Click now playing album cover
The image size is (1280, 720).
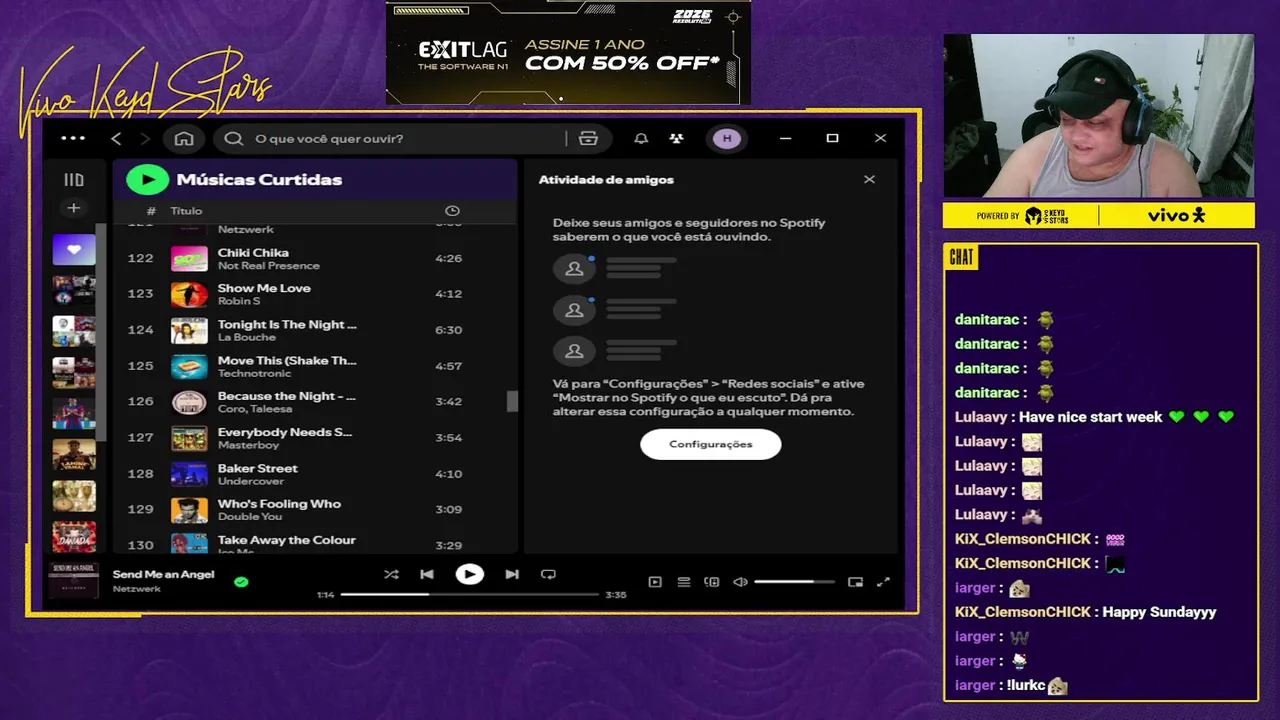[74, 581]
